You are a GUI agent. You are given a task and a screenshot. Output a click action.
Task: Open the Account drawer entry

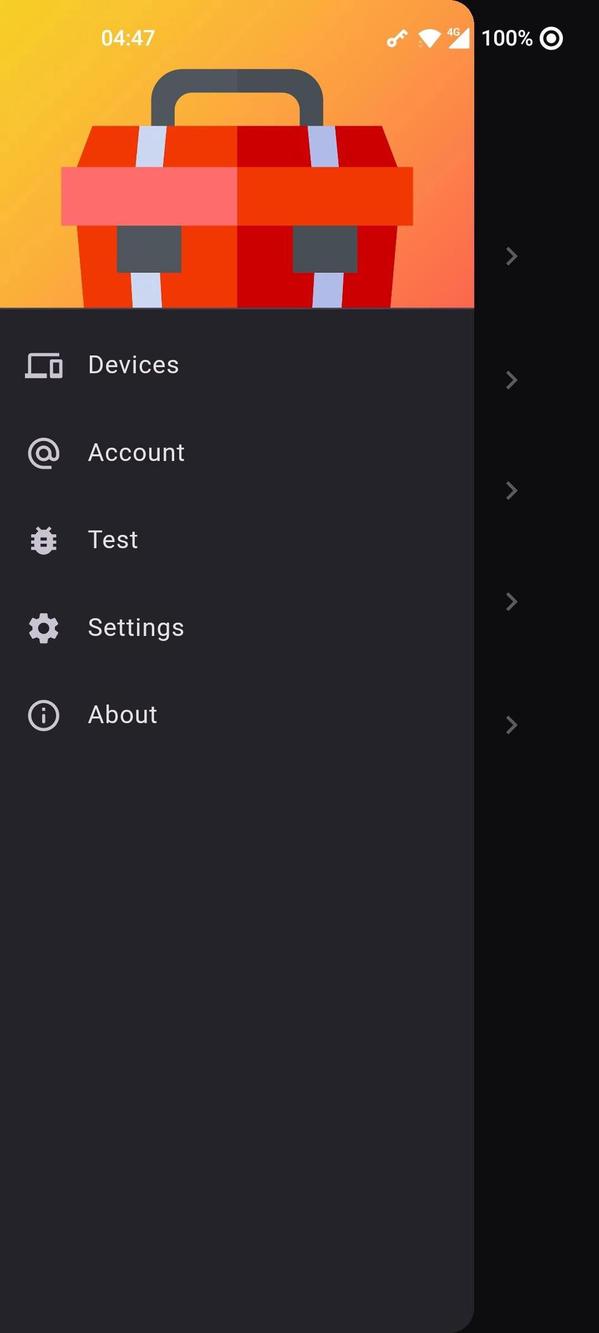[136, 453]
